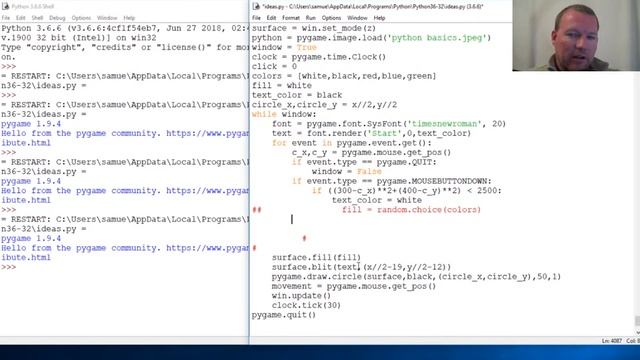This screenshot has width=640, height=360.
Task: Open File menu in Python Shell window
Action: 6,18
